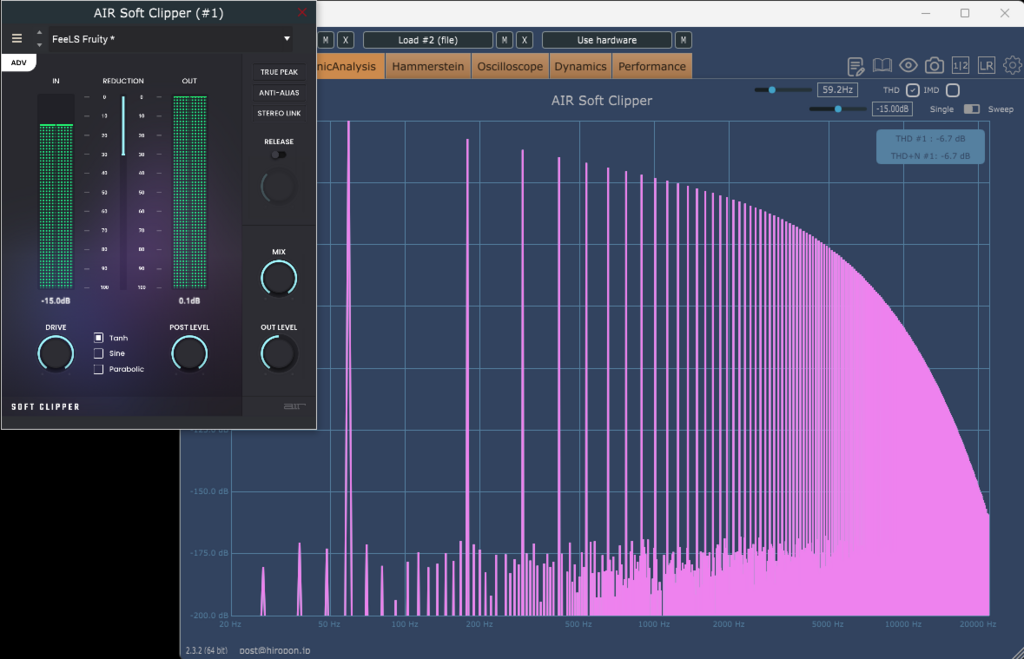The width and height of the screenshot is (1024, 659).
Task: Open the manual book icon
Action: tap(882, 65)
